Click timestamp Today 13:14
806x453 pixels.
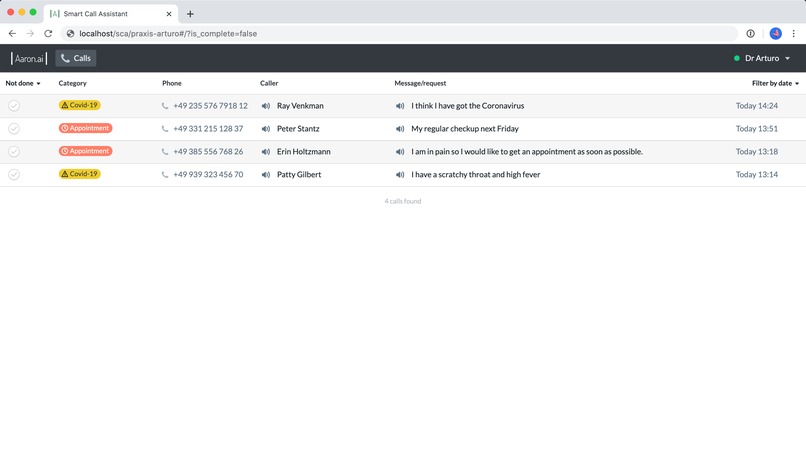point(757,175)
